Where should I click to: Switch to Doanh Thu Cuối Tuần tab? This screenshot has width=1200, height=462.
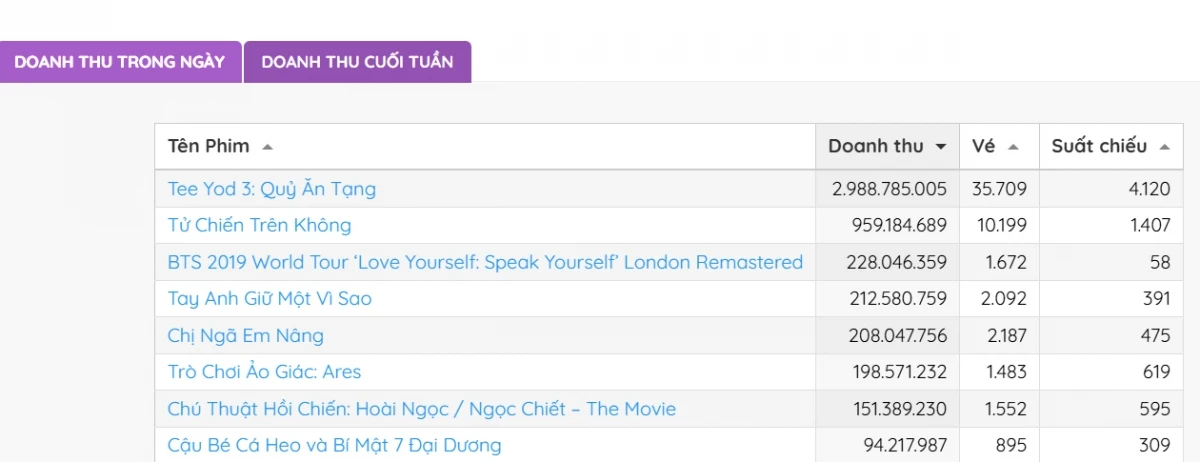[357, 62]
